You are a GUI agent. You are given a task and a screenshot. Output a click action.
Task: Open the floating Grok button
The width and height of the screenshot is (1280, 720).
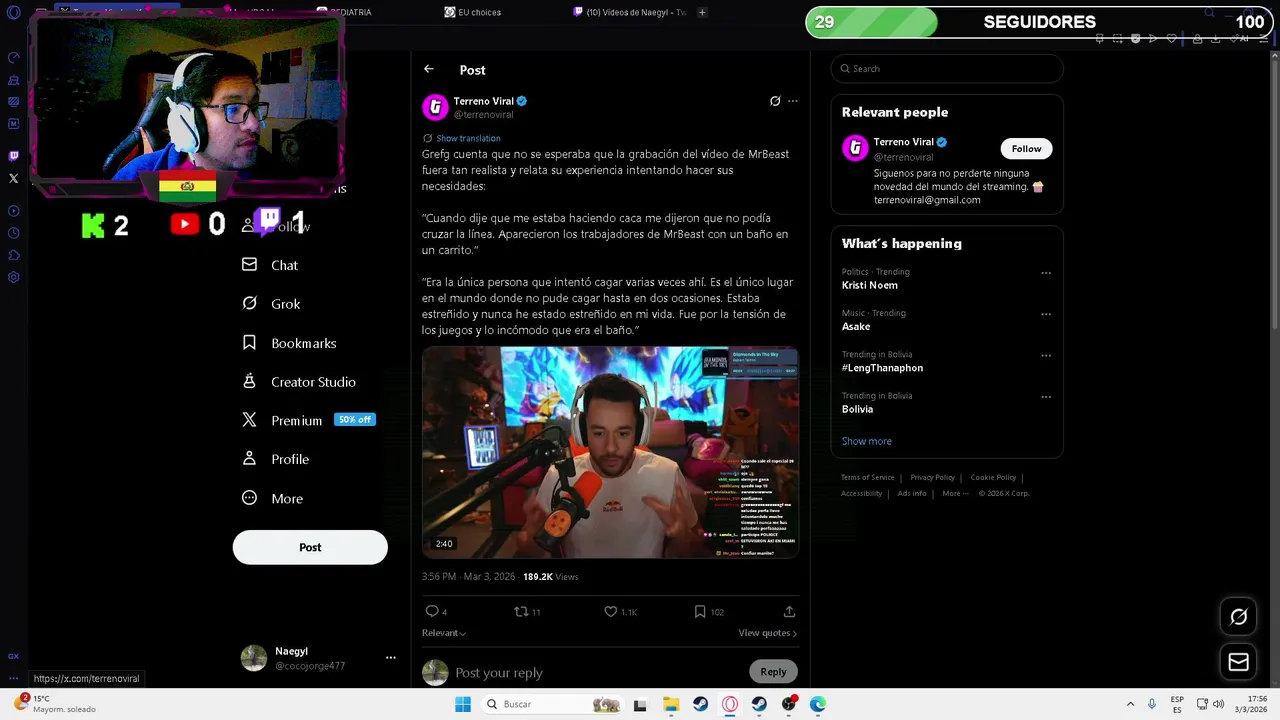pyautogui.click(x=1238, y=617)
